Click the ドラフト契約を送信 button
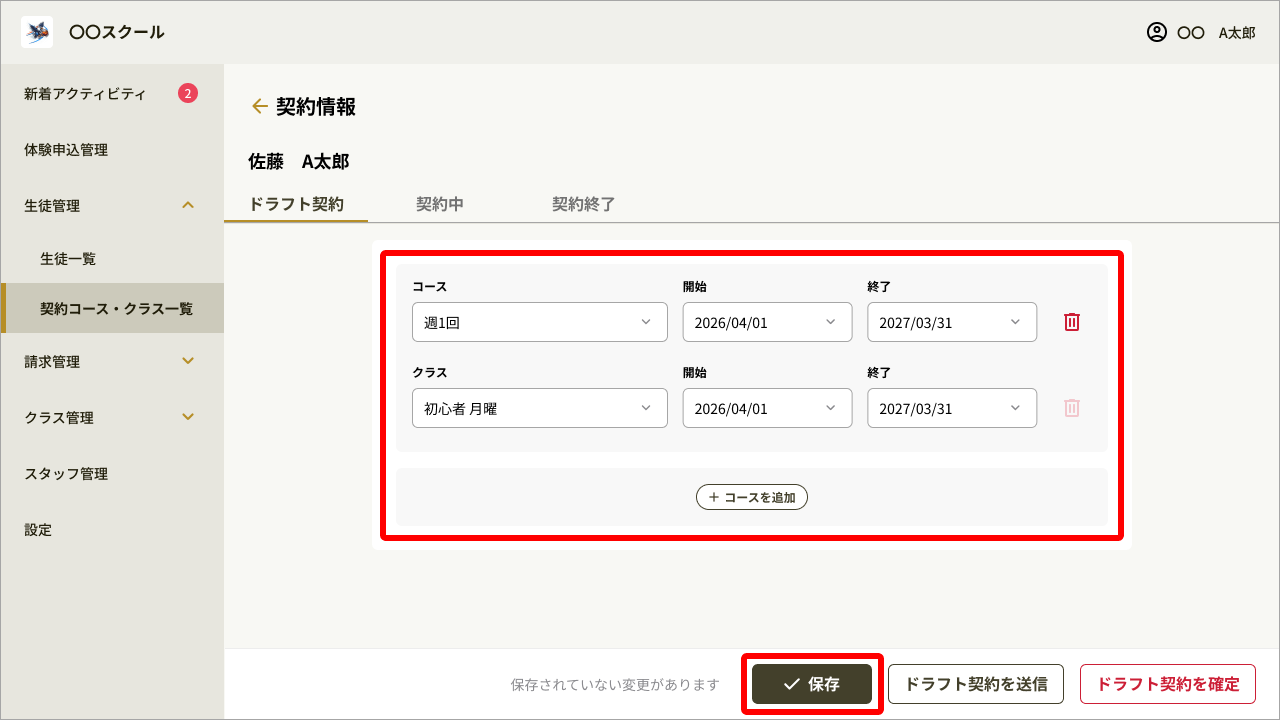 (975, 684)
